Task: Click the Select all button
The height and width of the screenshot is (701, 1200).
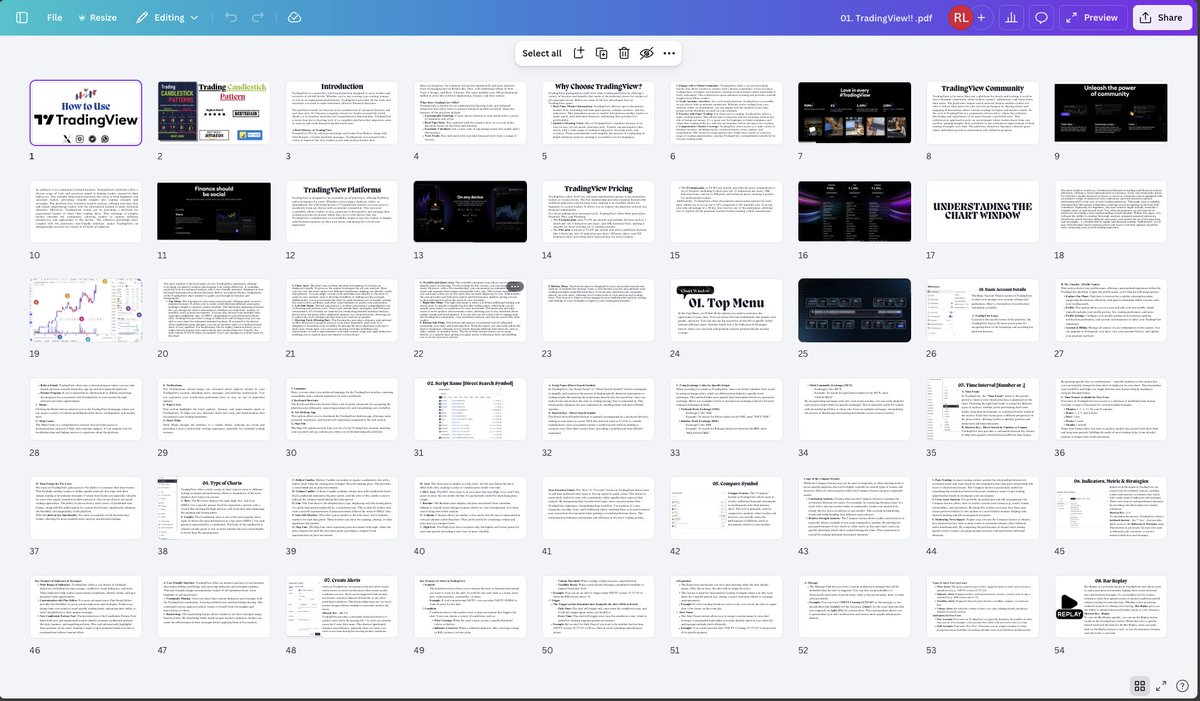Action: point(542,53)
